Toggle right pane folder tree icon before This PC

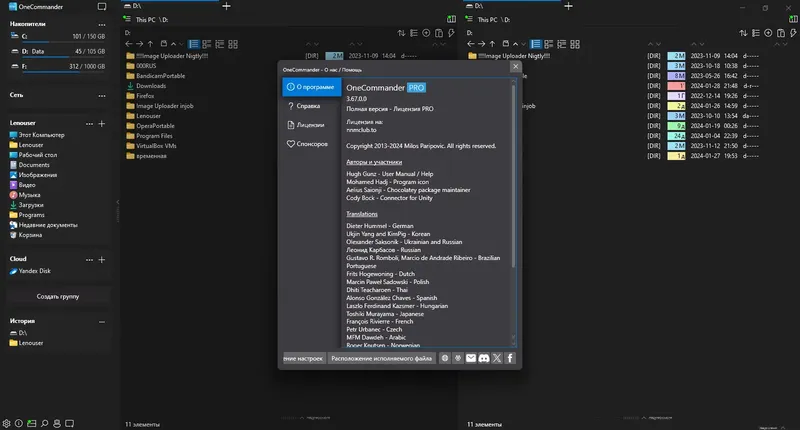[469, 19]
